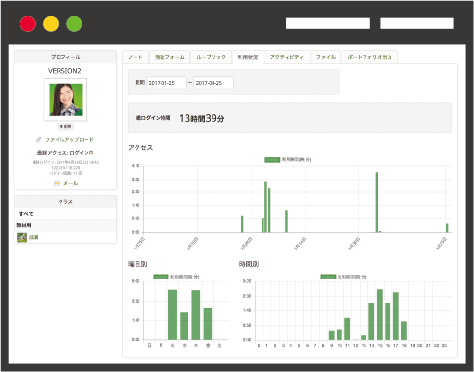Switch to the ノート tab

coord(135,57)
